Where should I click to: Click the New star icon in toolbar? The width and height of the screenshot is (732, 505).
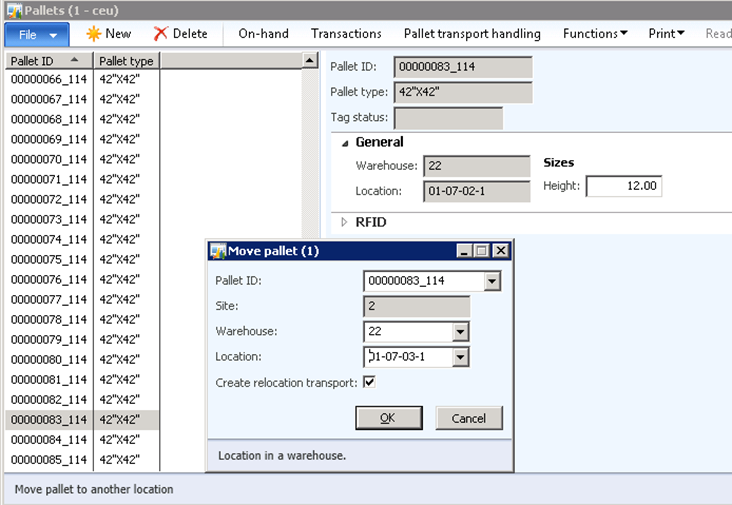tap(93, 34)
